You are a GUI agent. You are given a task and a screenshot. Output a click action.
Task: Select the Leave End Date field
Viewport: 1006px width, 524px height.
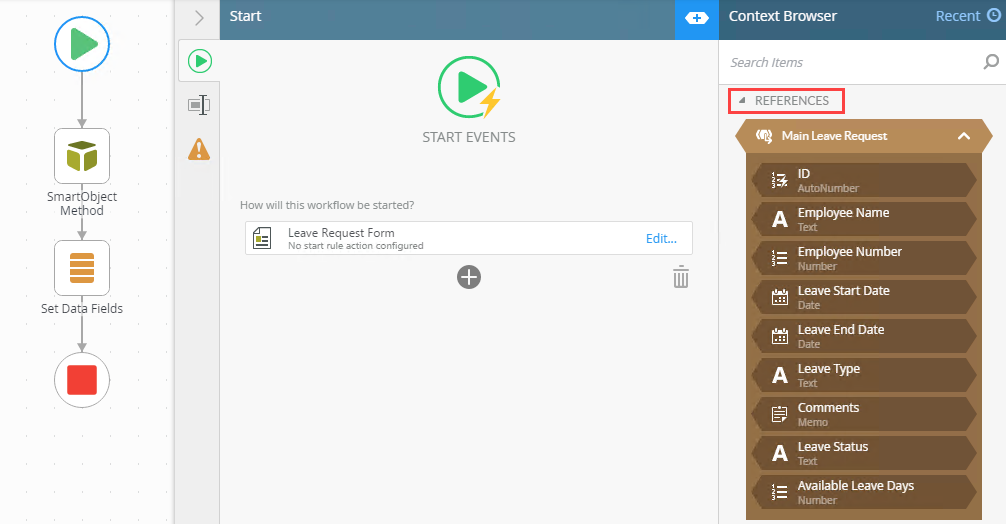tap(864, 336)
